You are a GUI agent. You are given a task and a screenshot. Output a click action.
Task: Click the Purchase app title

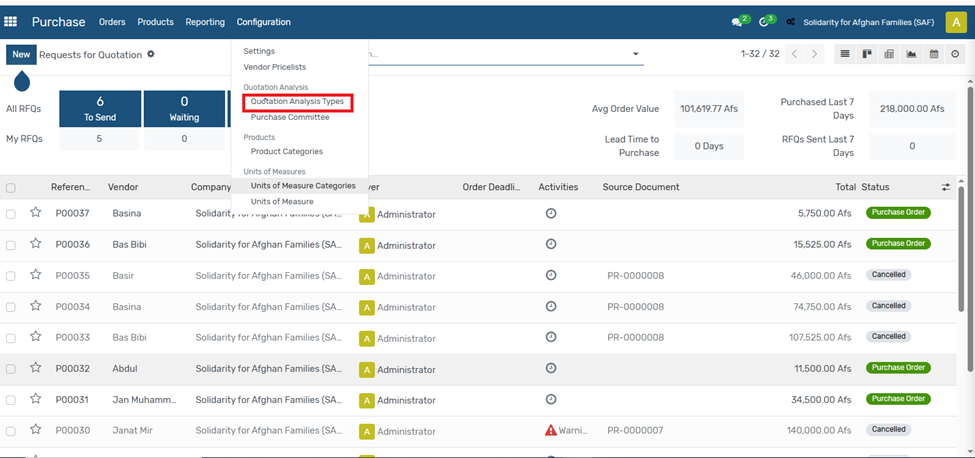coord(58,22)
